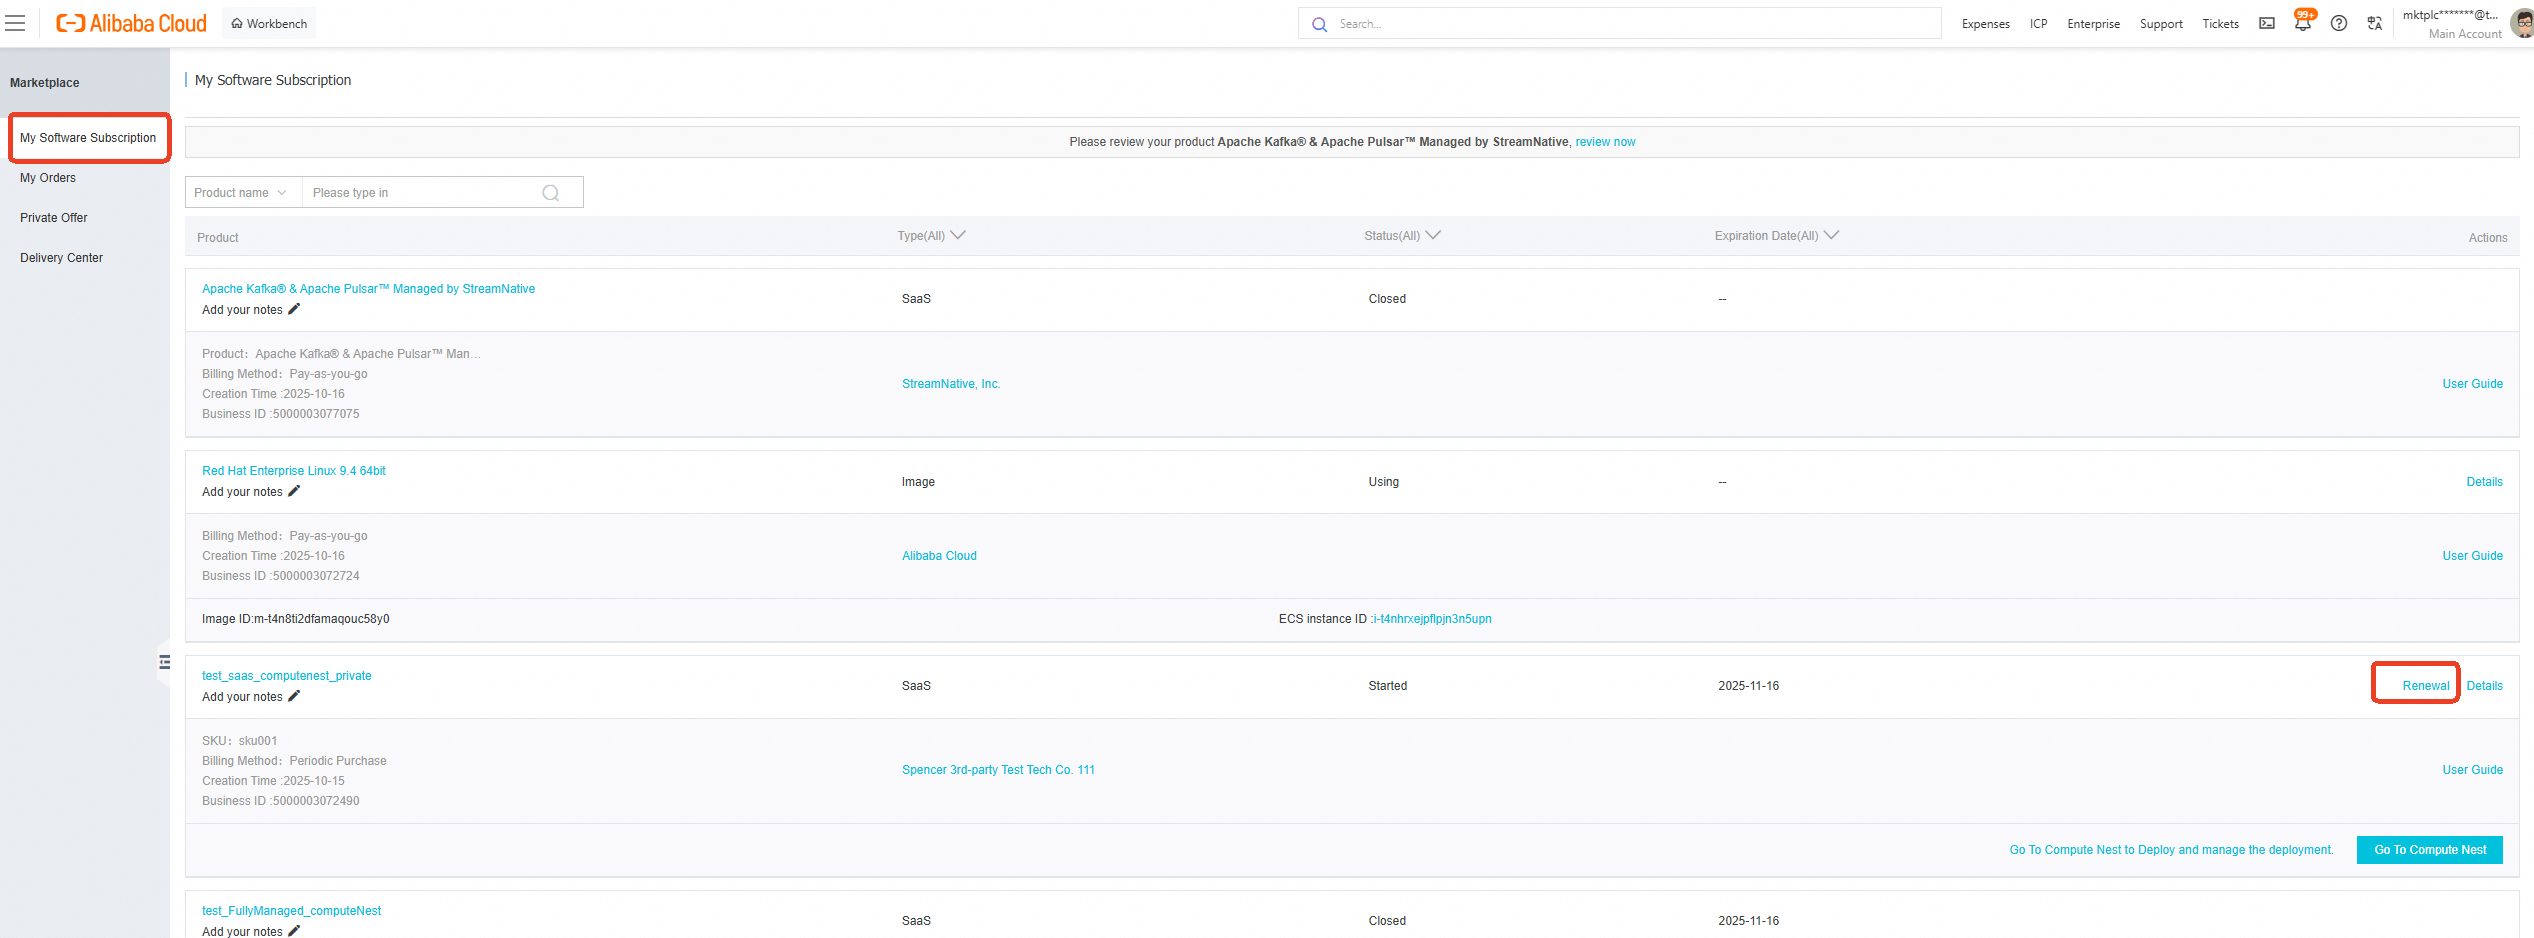The height and width of the screenshot is (938, 2534).
Task: Click the Alibaba Cloud logo
Action: pyautogui.click(x=131, y=23)
